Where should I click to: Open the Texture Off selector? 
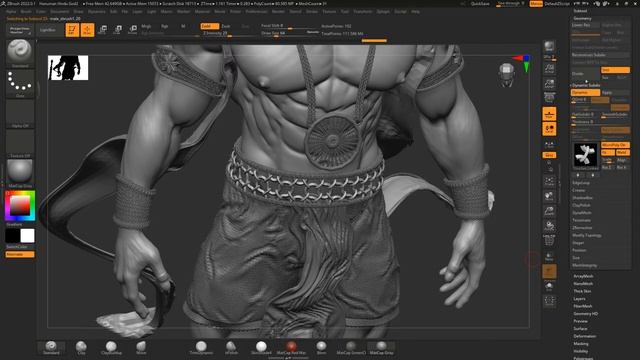[x=20, y=144]
